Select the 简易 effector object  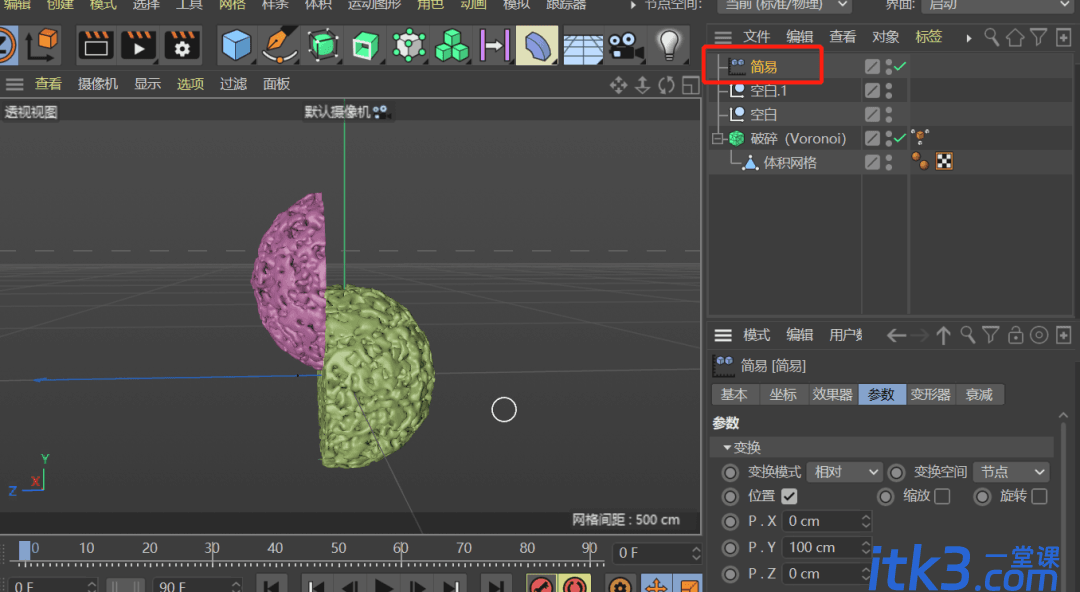click(763, 67)
